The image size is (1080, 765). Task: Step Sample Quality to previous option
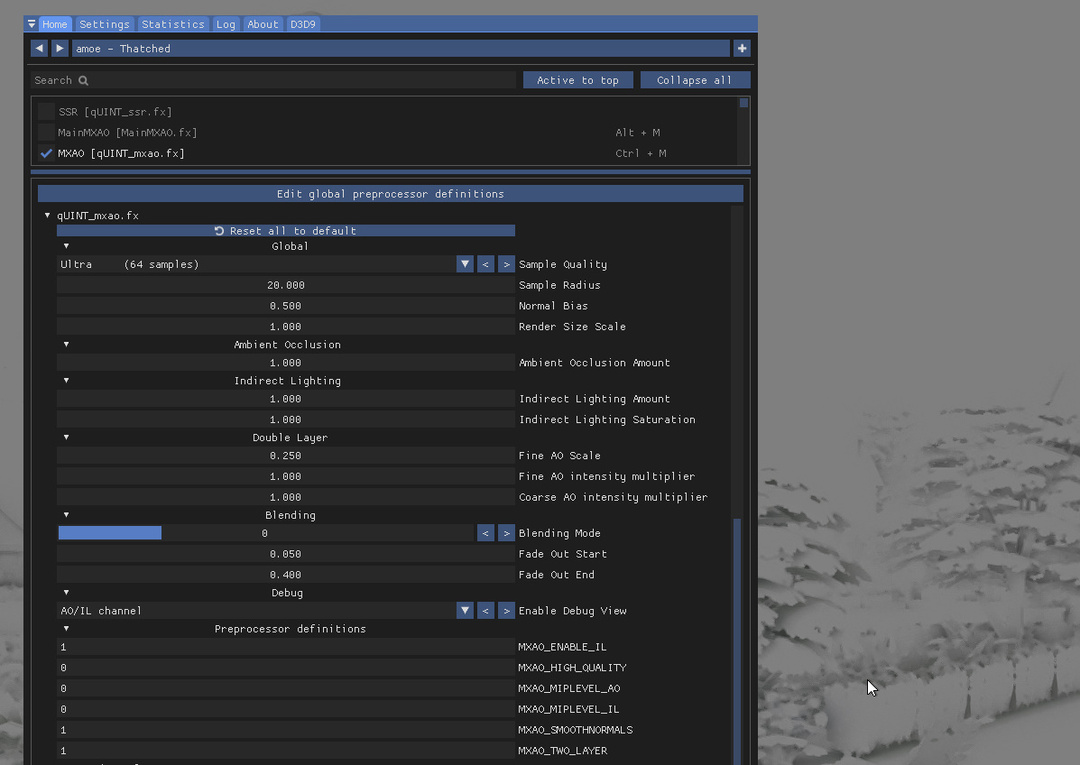click(486, 264)
